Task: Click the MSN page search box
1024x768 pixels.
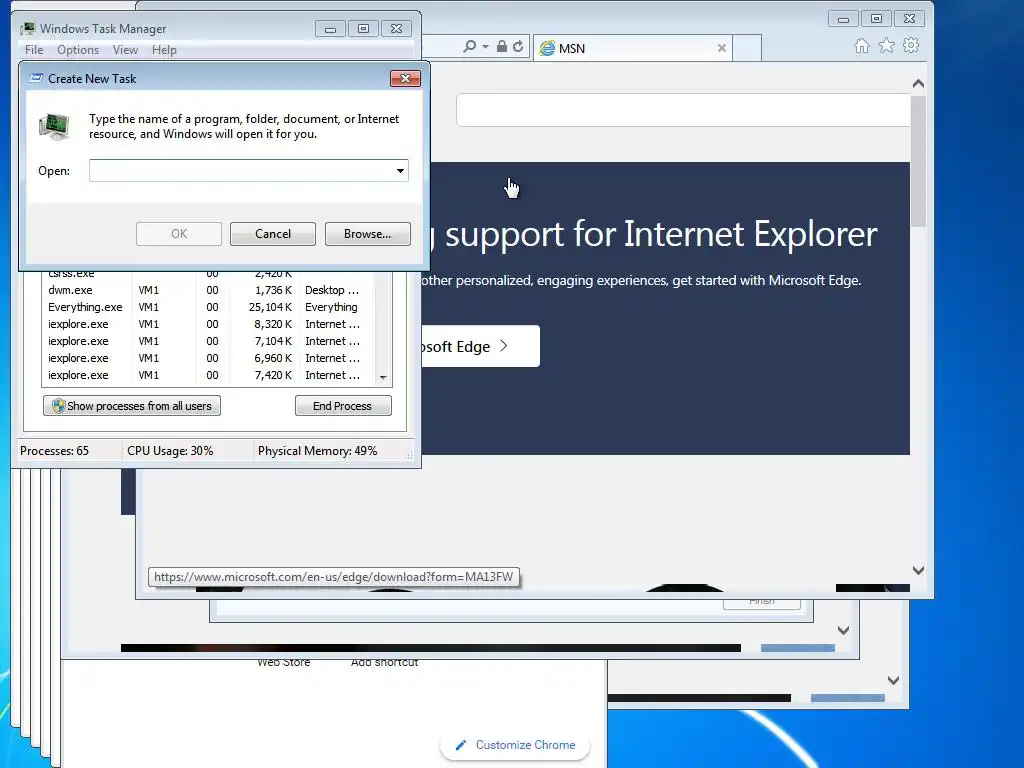Action: [683, 110]
